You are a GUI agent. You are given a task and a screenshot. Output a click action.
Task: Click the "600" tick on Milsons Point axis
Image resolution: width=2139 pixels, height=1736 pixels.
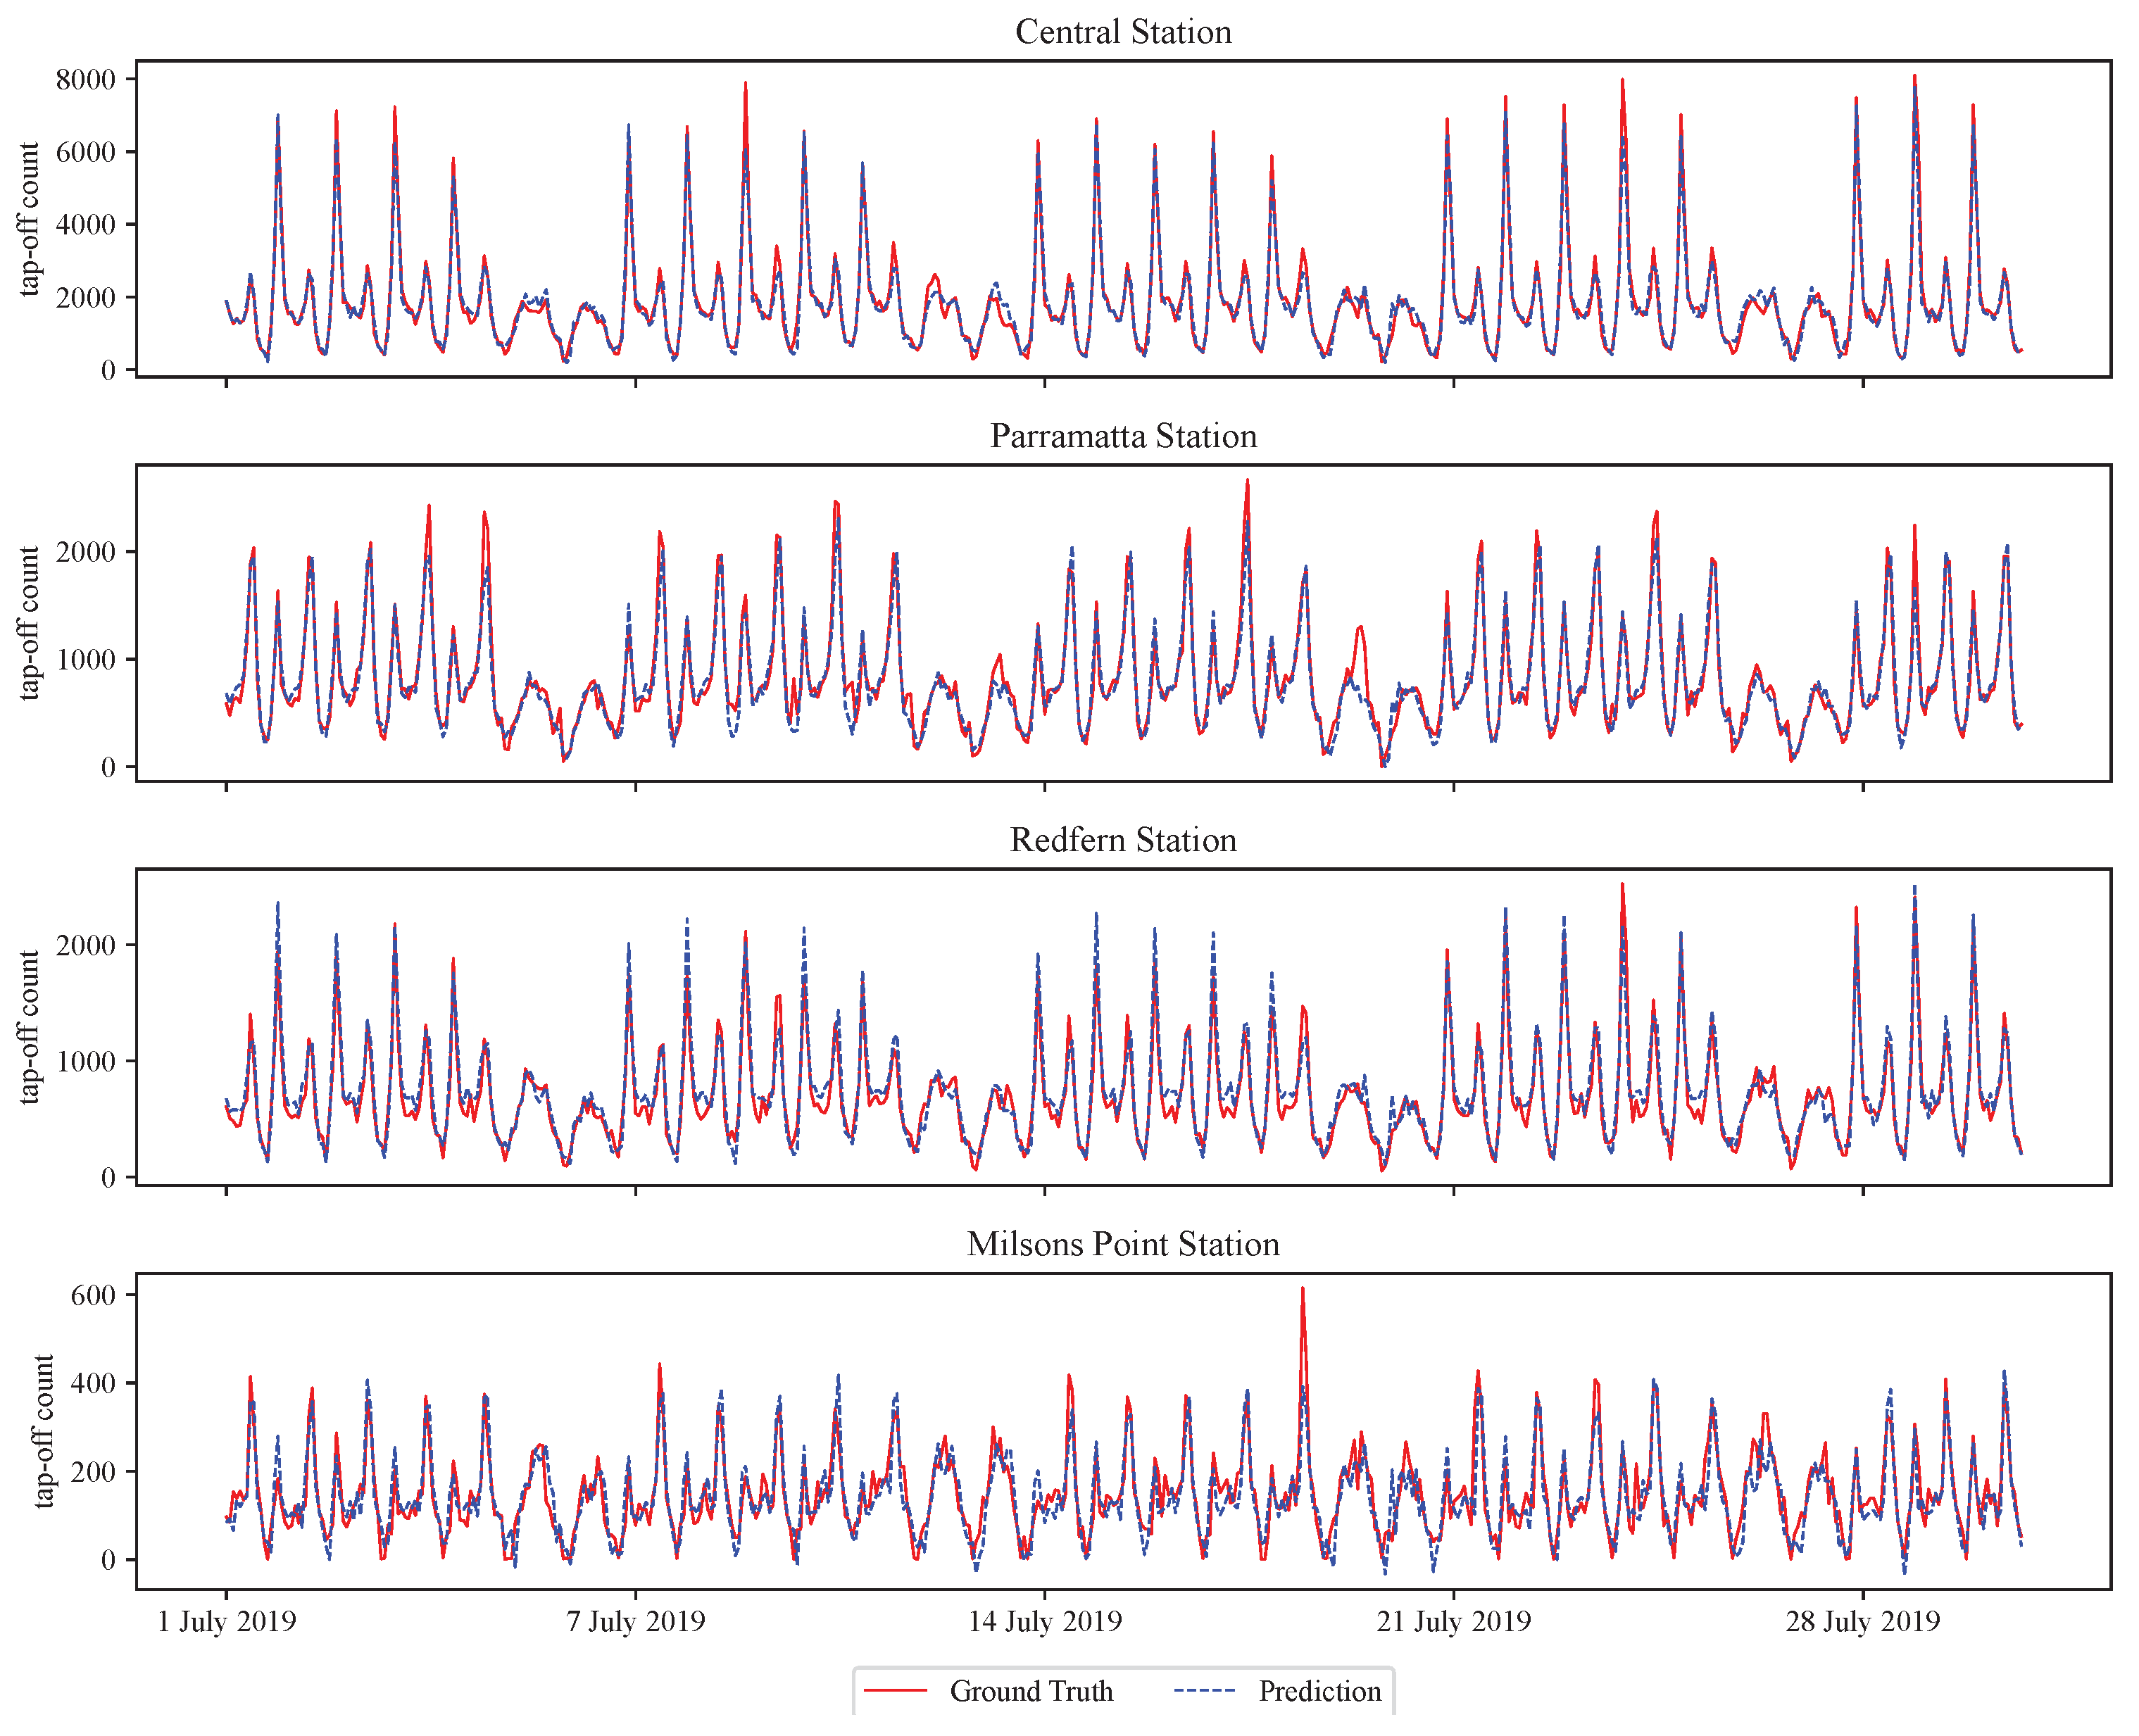coord(93,1295)
